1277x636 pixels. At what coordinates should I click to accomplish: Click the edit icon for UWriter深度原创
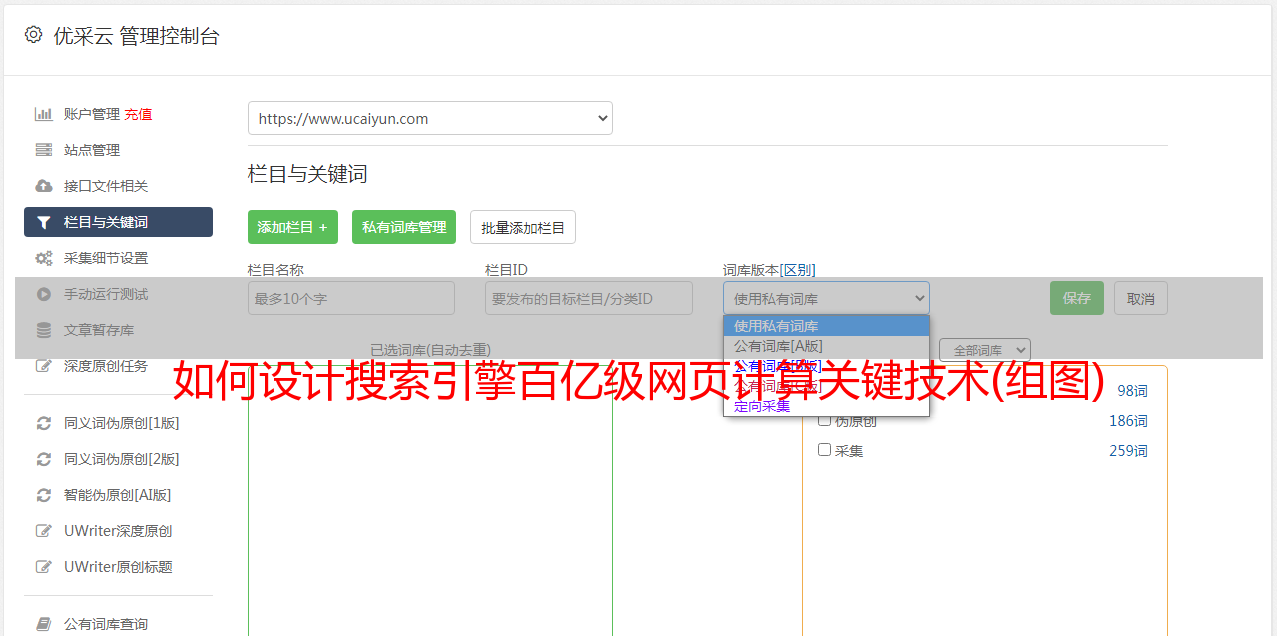(43, 531)
